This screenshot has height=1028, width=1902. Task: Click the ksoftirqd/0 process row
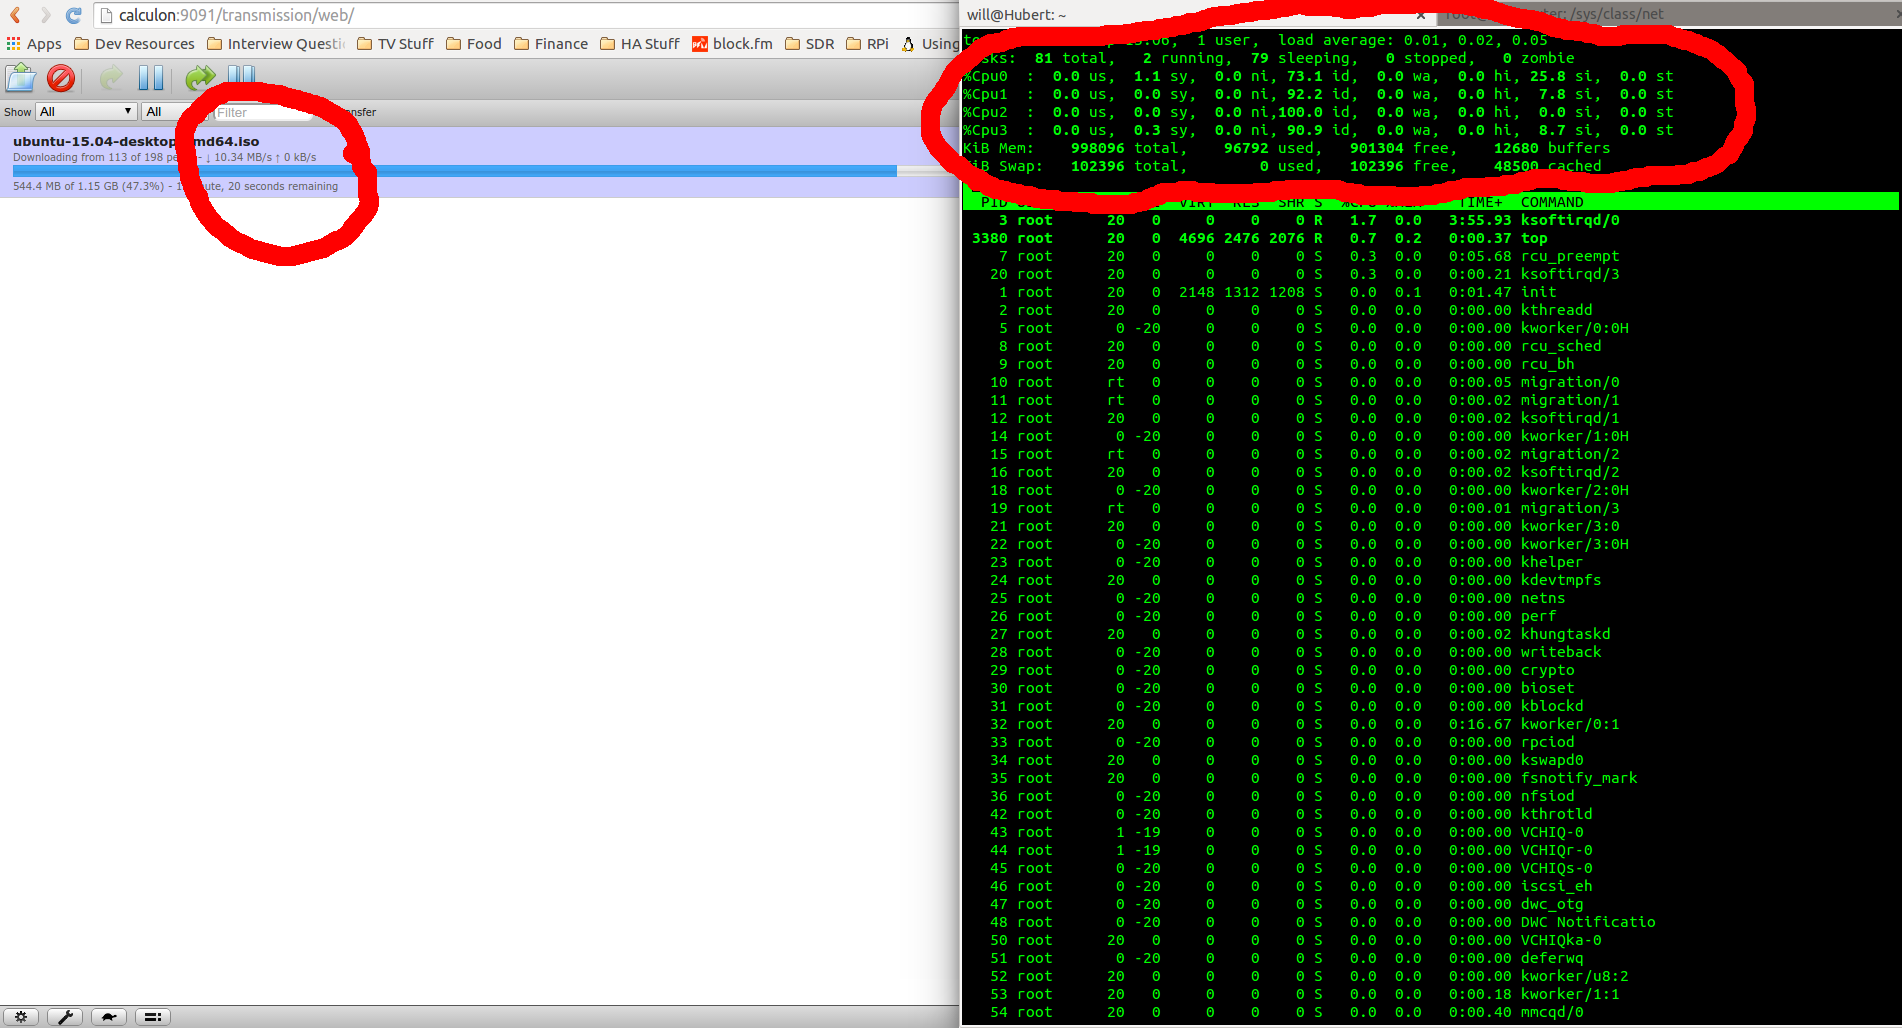click(1430, 220)
